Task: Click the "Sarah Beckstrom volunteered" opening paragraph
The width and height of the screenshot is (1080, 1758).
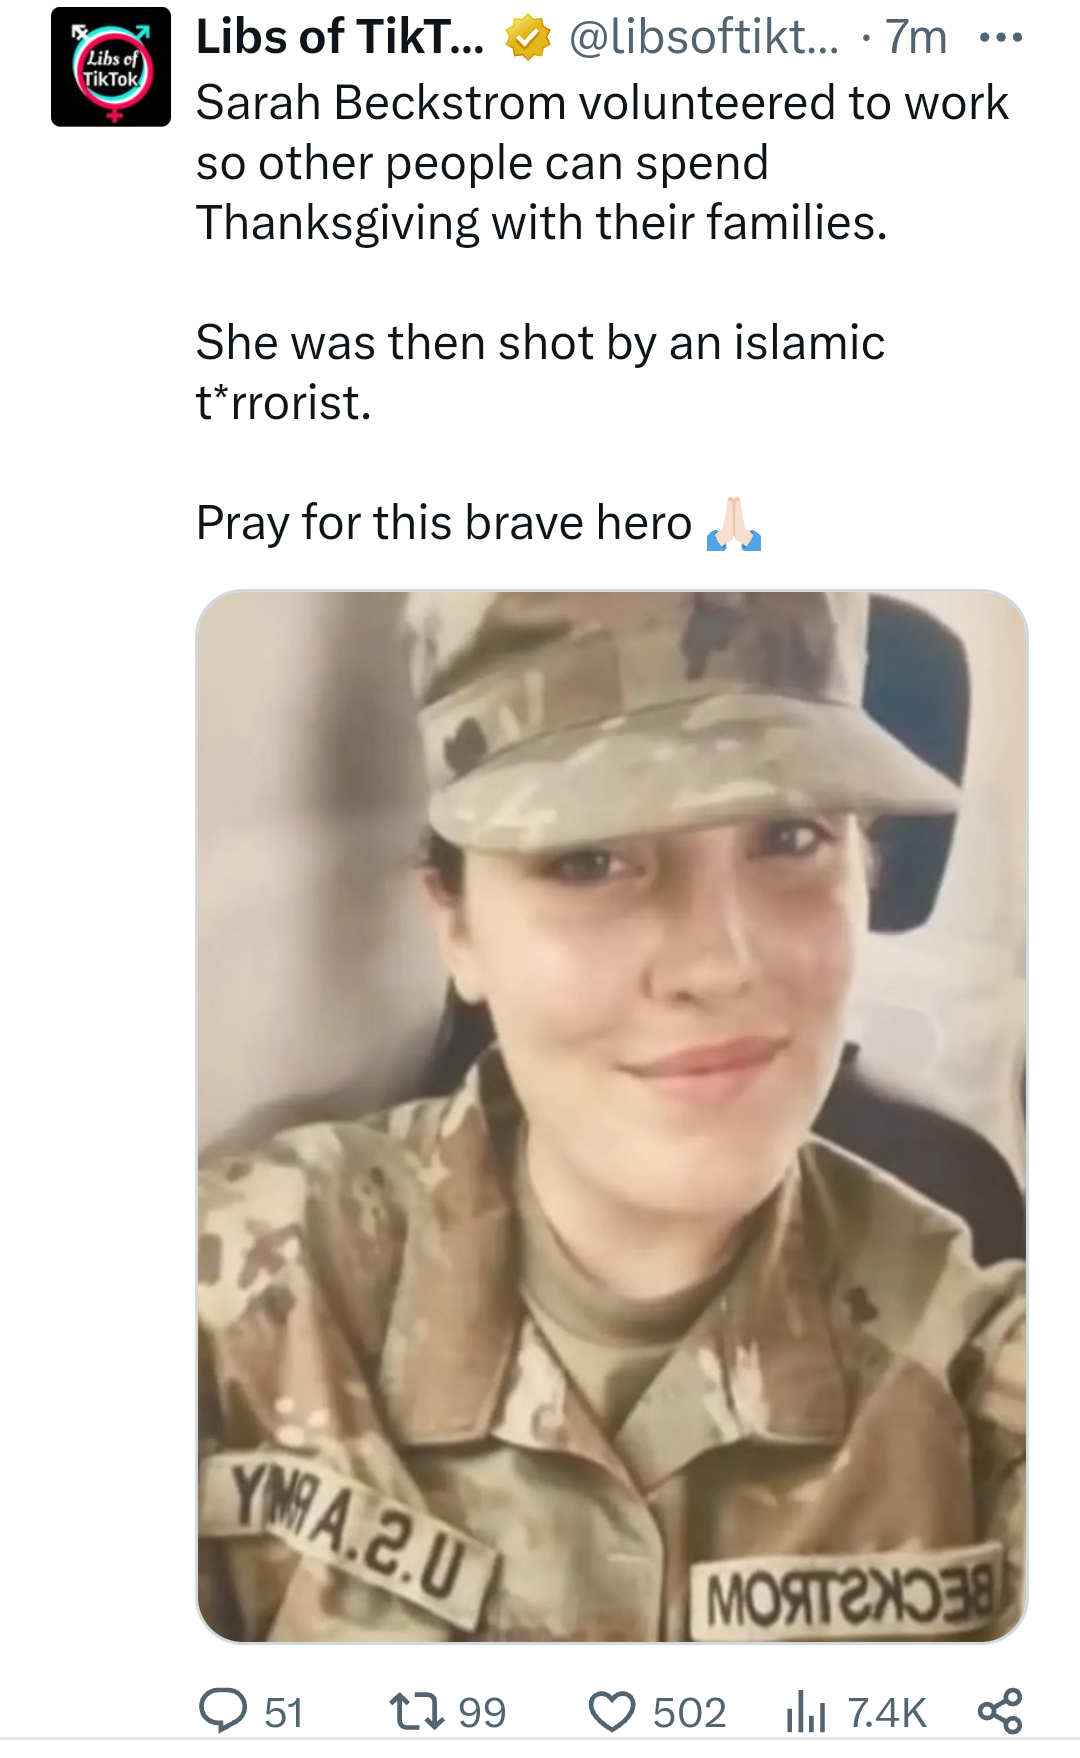Action: tap(600, 163)
